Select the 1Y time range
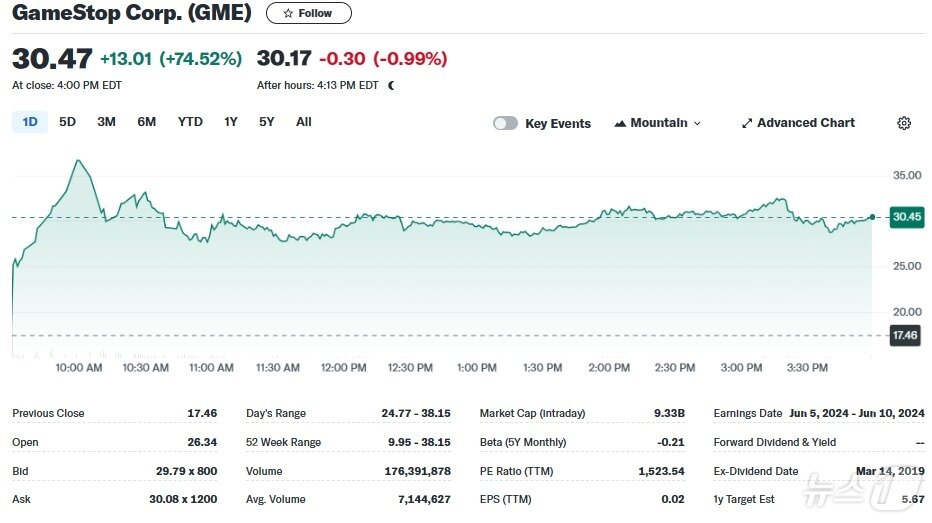This screenshot has height=523, width=932. (x=231, y=122)
